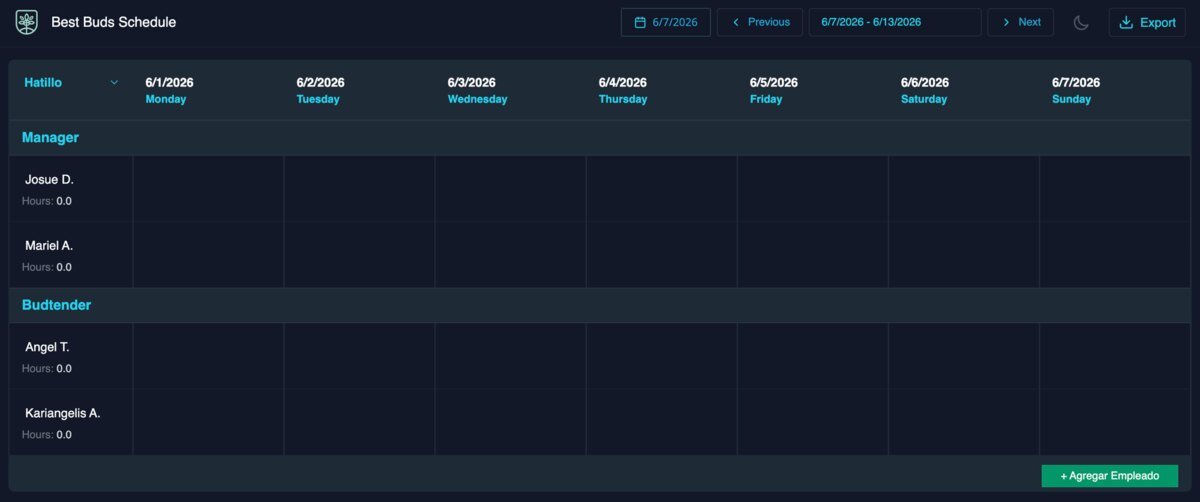Click Kariangelis A.'s Wednesday shift cell
Viewport: 1200px width, 502px height.
coord(511,422)
